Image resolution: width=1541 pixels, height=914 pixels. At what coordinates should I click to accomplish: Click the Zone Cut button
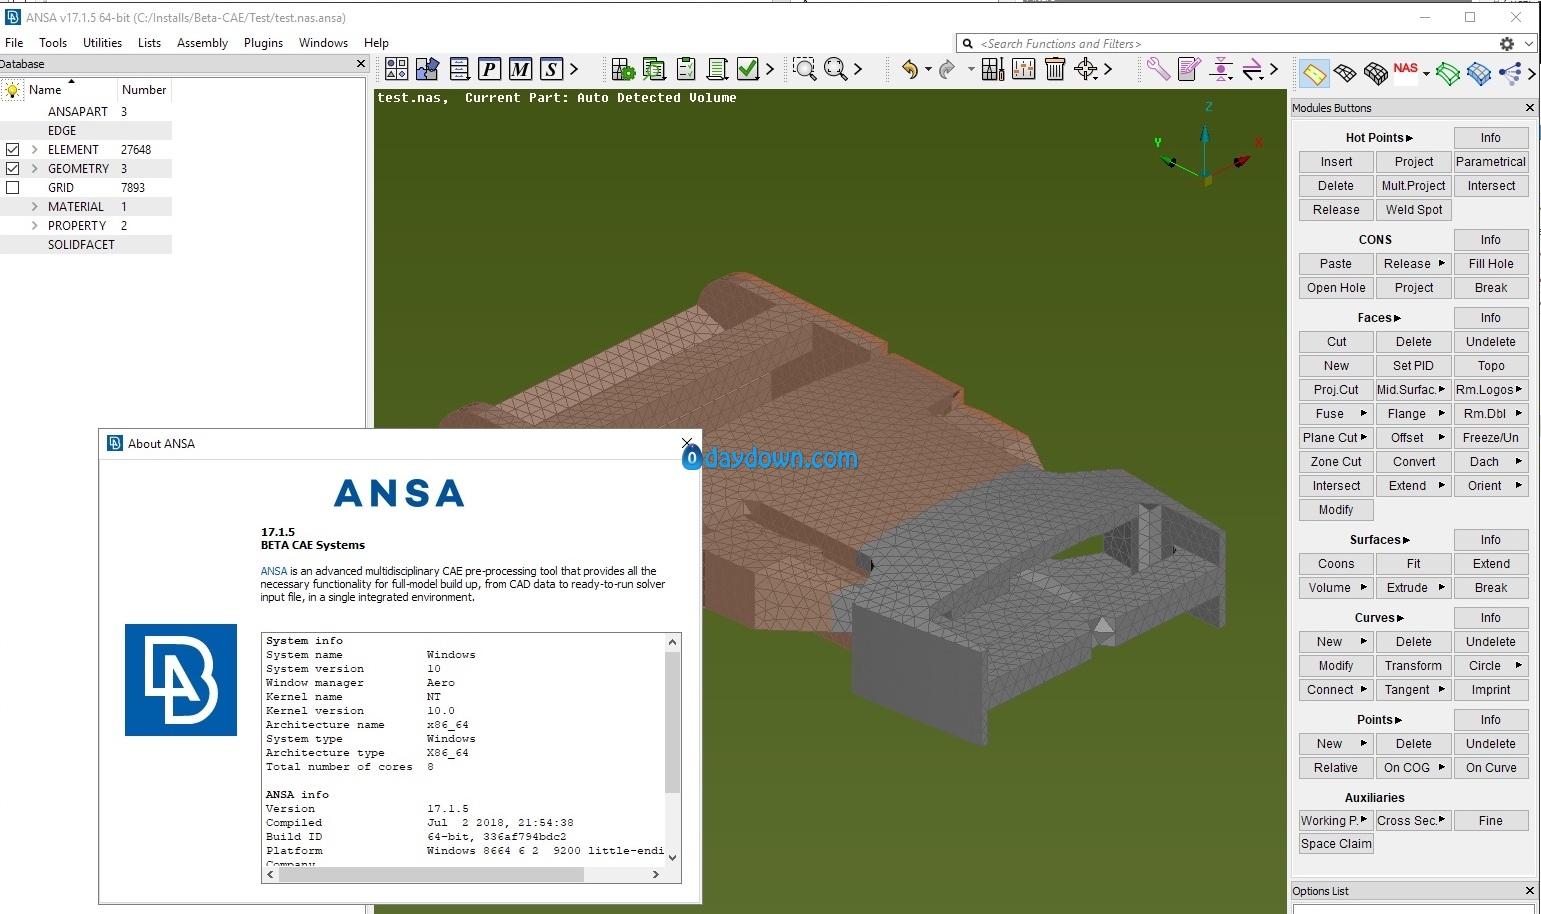coord(1336,462)
